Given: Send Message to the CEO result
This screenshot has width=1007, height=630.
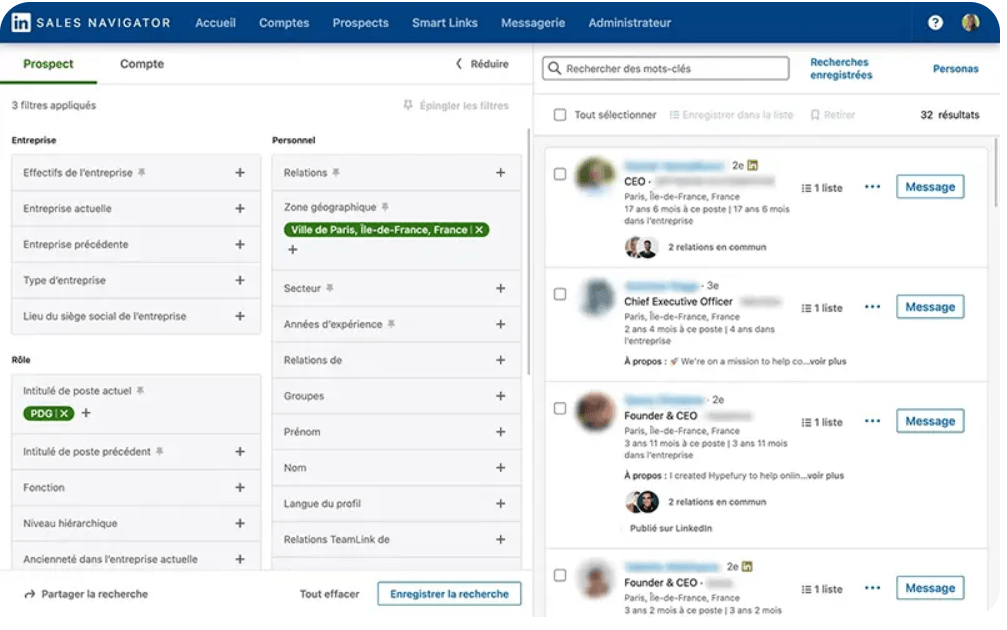Looking at the screenshot, I should pyautogui.click(x=930, y=187).
